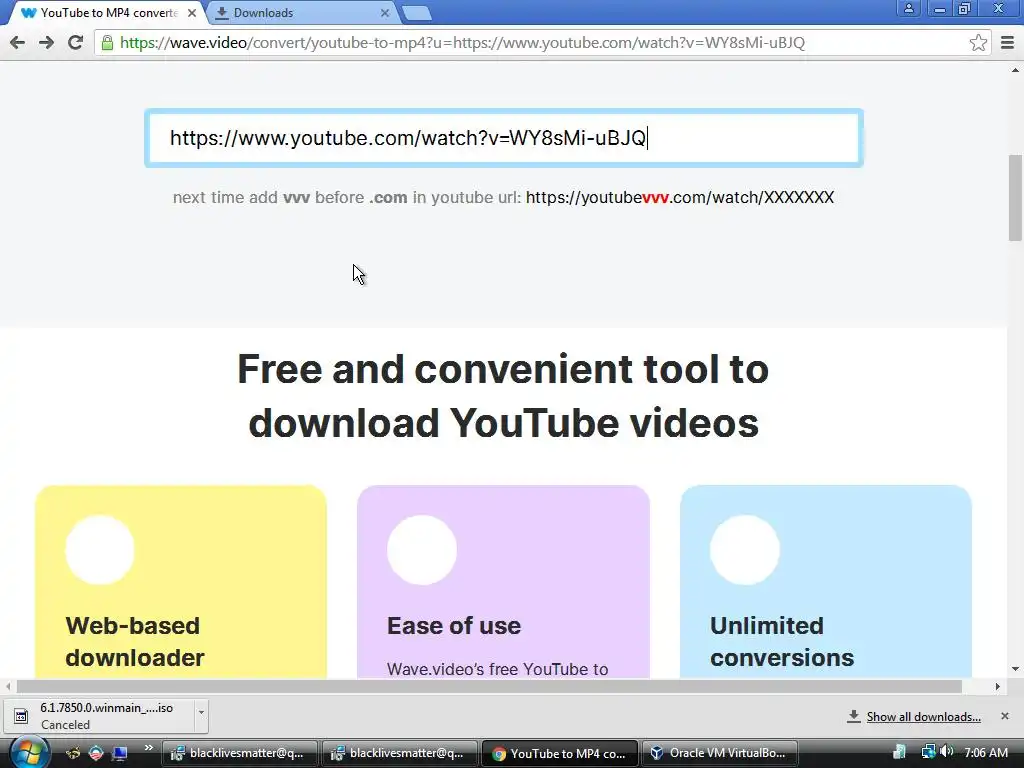Click the horizontal scrollbar right arrow
The image size is (1024, 768).
click(997, 686)
